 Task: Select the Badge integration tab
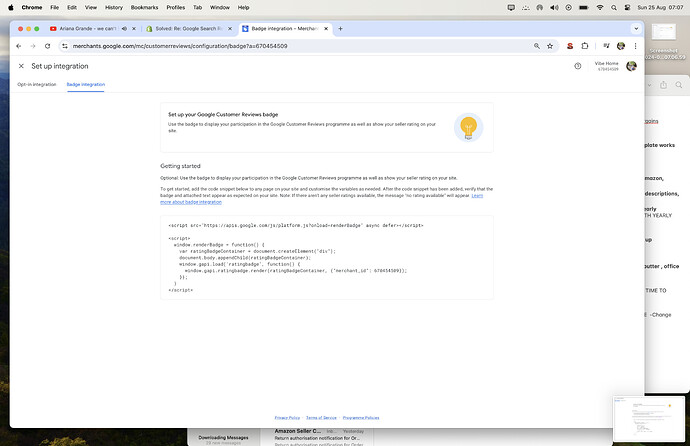click(86, 84)
